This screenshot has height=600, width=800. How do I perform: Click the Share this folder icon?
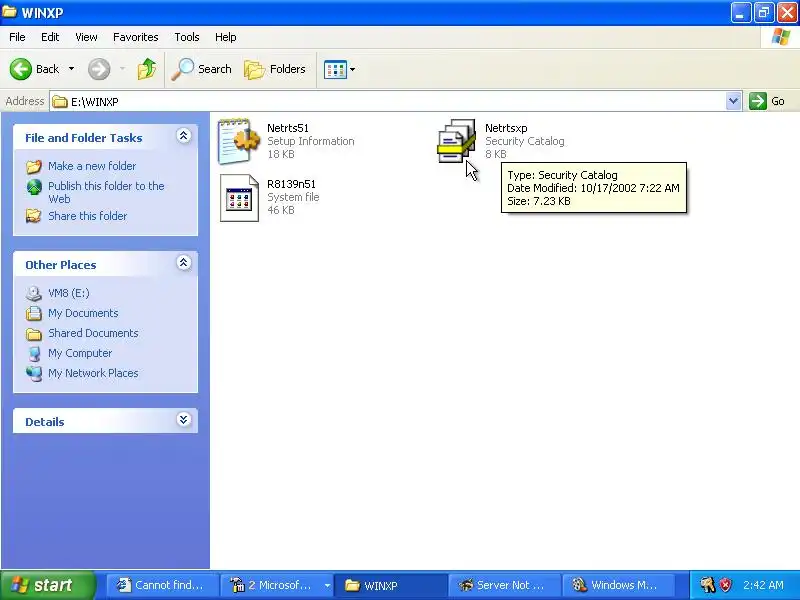point(34,216)
